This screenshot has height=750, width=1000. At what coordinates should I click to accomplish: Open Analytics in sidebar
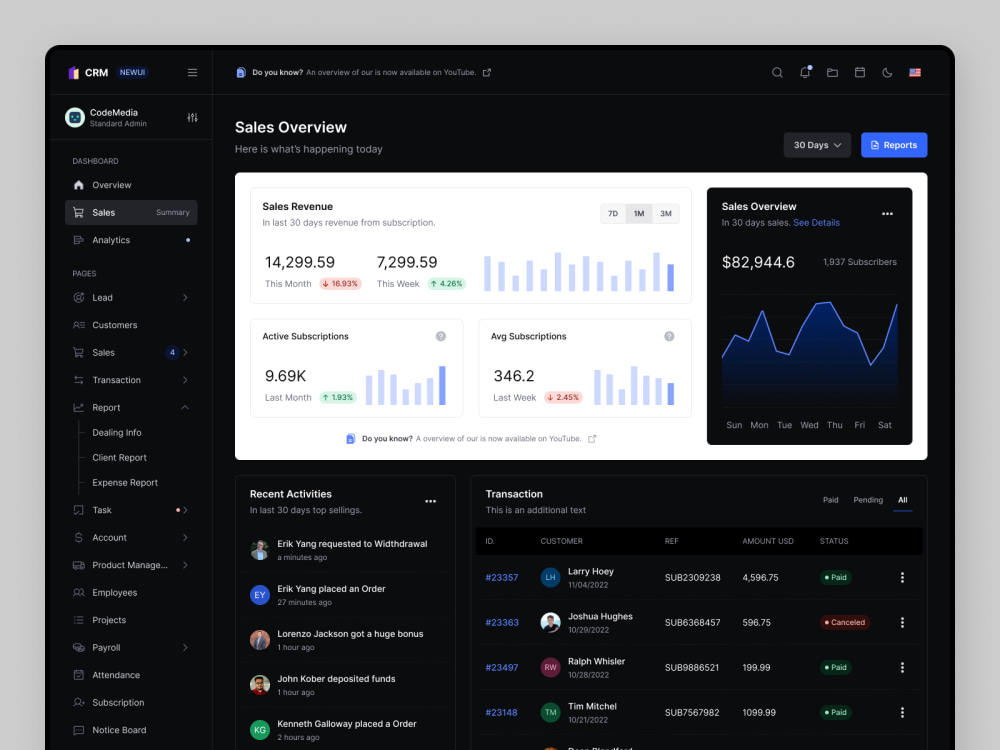coord(131,240)
